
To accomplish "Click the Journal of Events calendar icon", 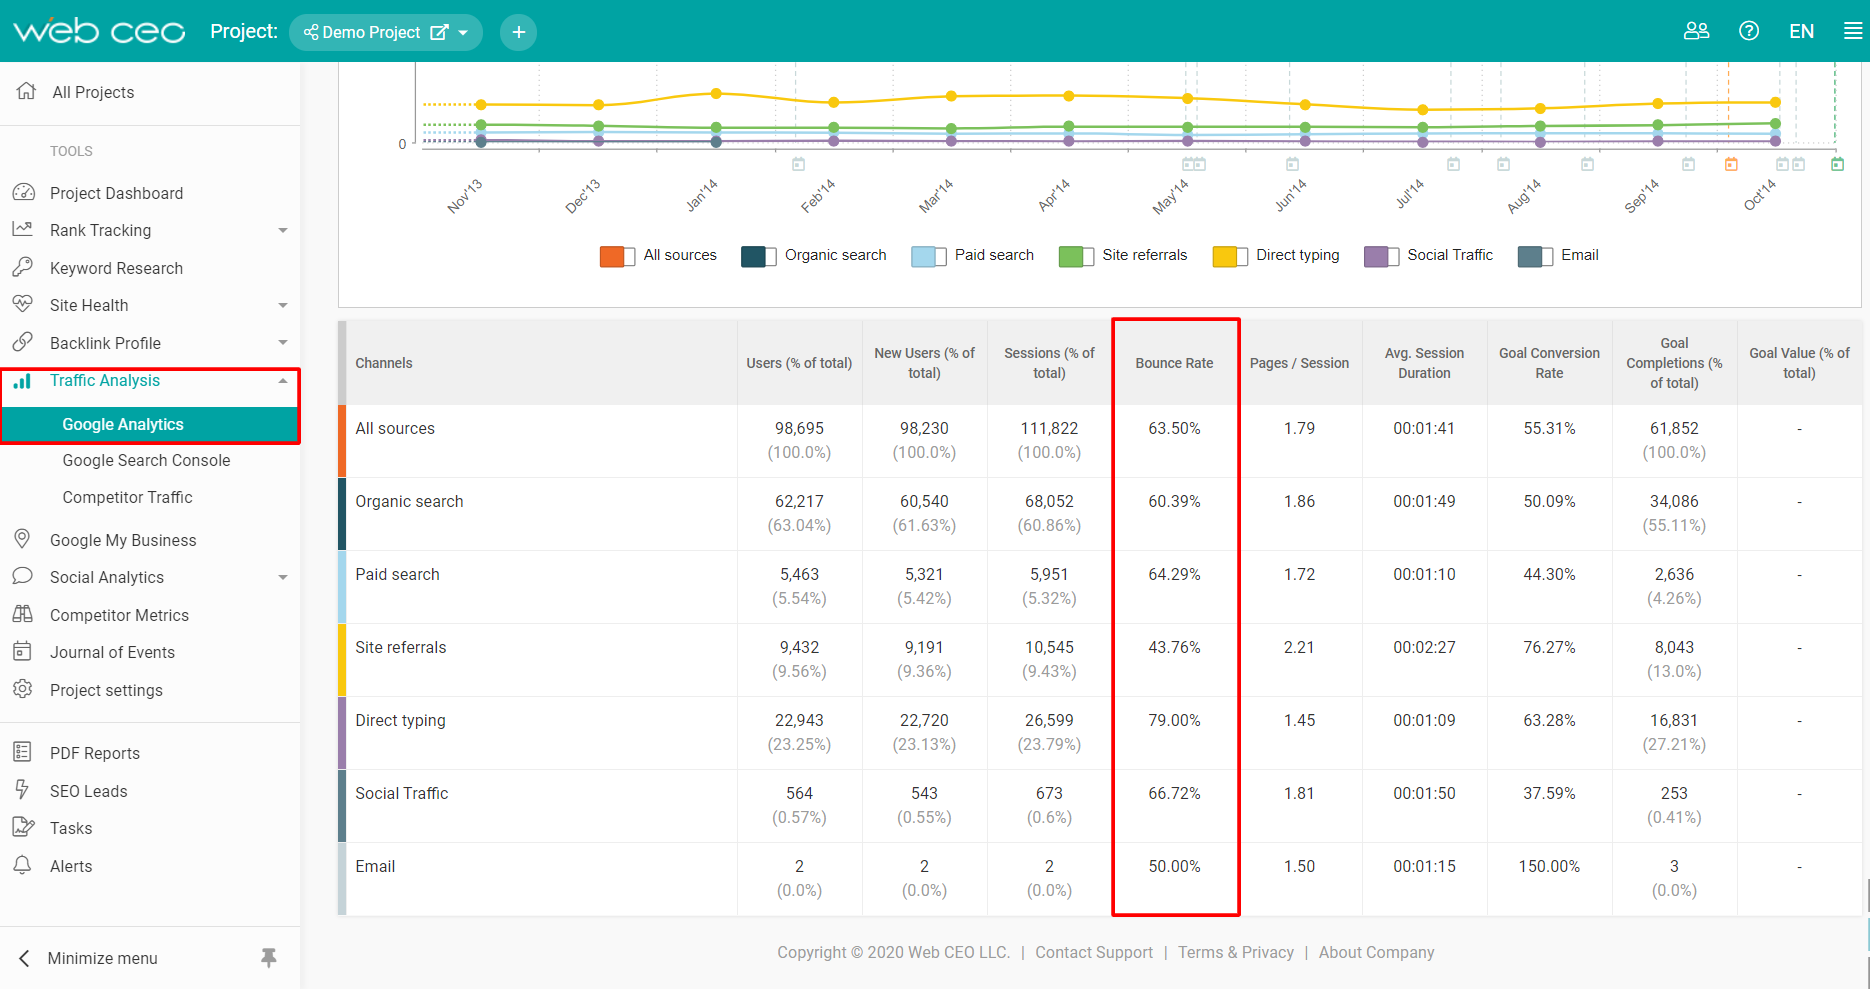I will tap(23, 651).
